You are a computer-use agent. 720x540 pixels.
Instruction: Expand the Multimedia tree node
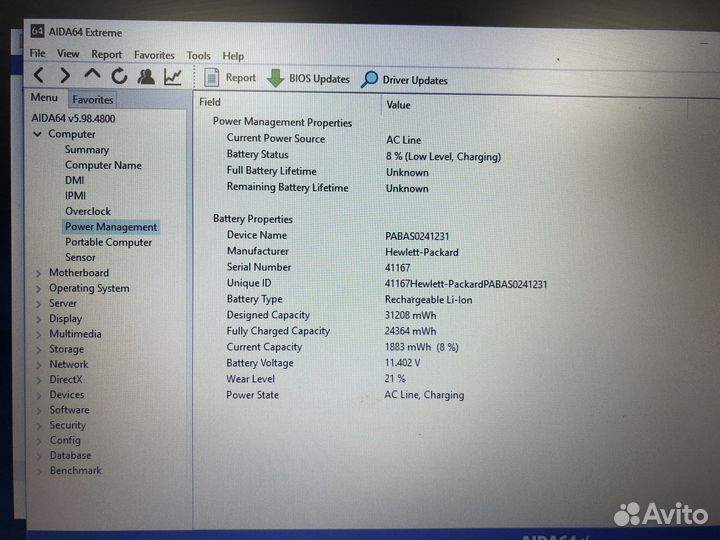pyautogui.click(x=39, y=334)
